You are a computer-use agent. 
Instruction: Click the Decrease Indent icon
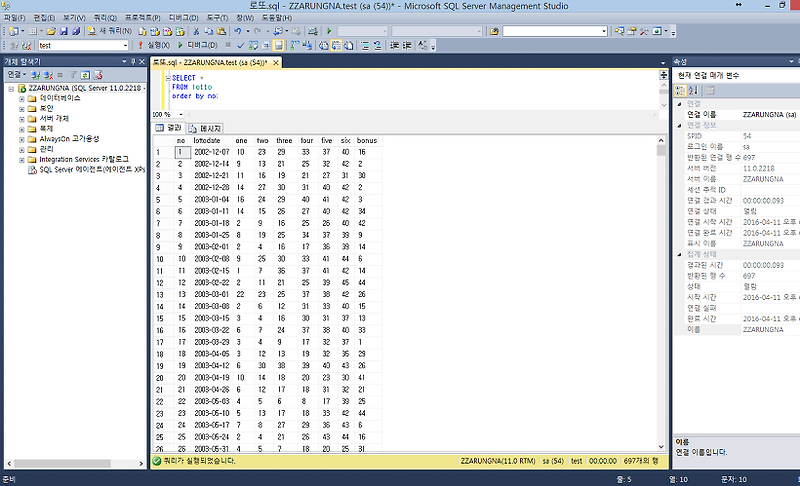pos(394,45)
